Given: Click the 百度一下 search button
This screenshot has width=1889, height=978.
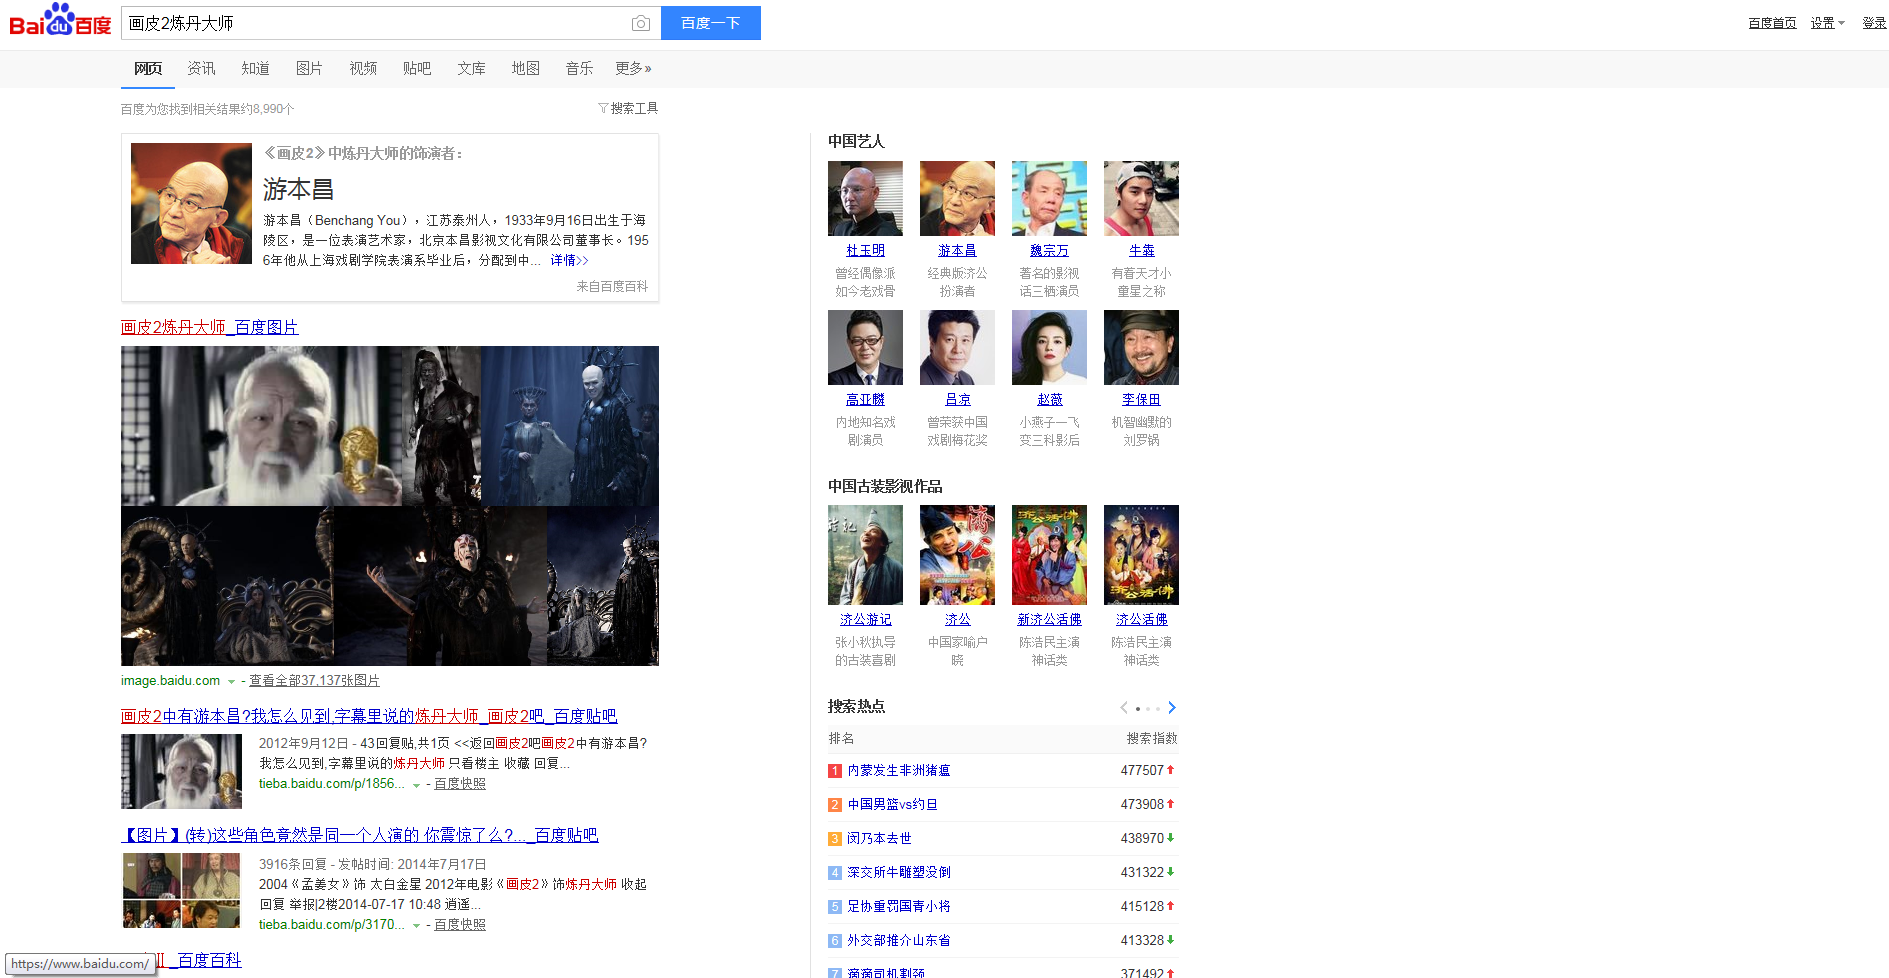Looking at the screenshot, I should tap(711, 23).
